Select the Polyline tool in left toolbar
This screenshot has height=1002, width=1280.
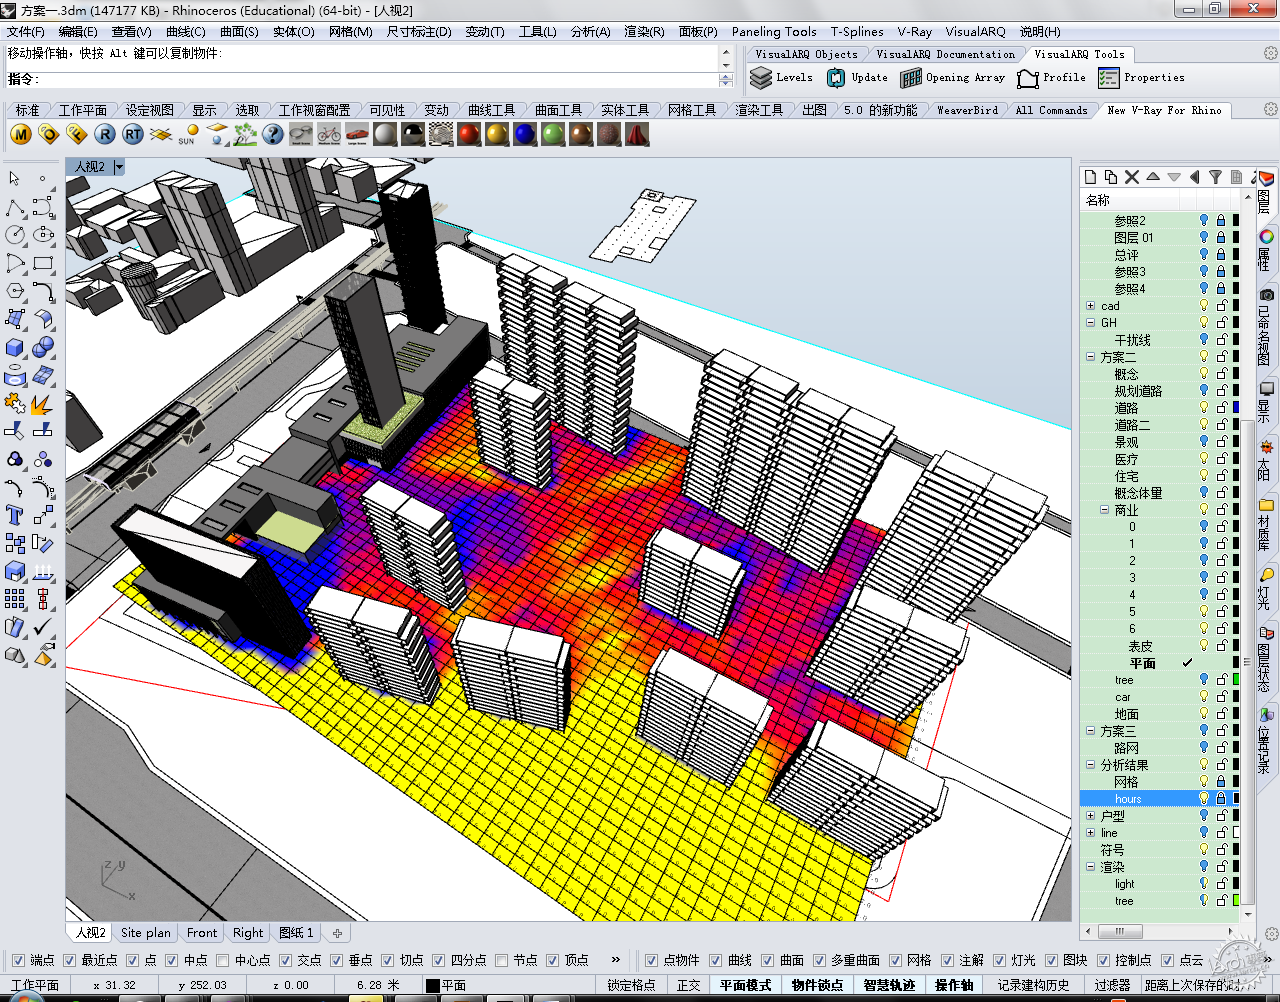point(15,208)
